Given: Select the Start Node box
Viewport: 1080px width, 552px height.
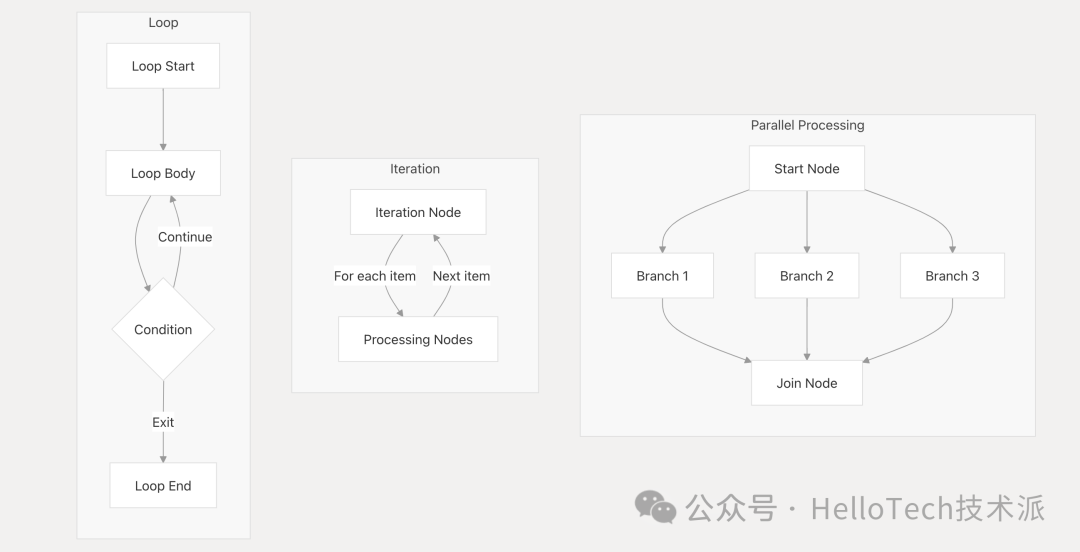Looking at the screenshot, I should pyautogui.click(x=807, y=169).
